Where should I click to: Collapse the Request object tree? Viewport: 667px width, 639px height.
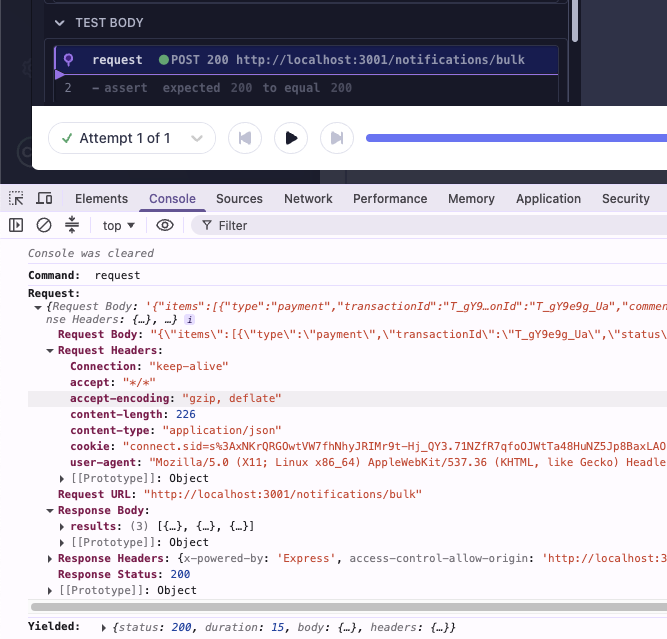[x=38, y=307]
